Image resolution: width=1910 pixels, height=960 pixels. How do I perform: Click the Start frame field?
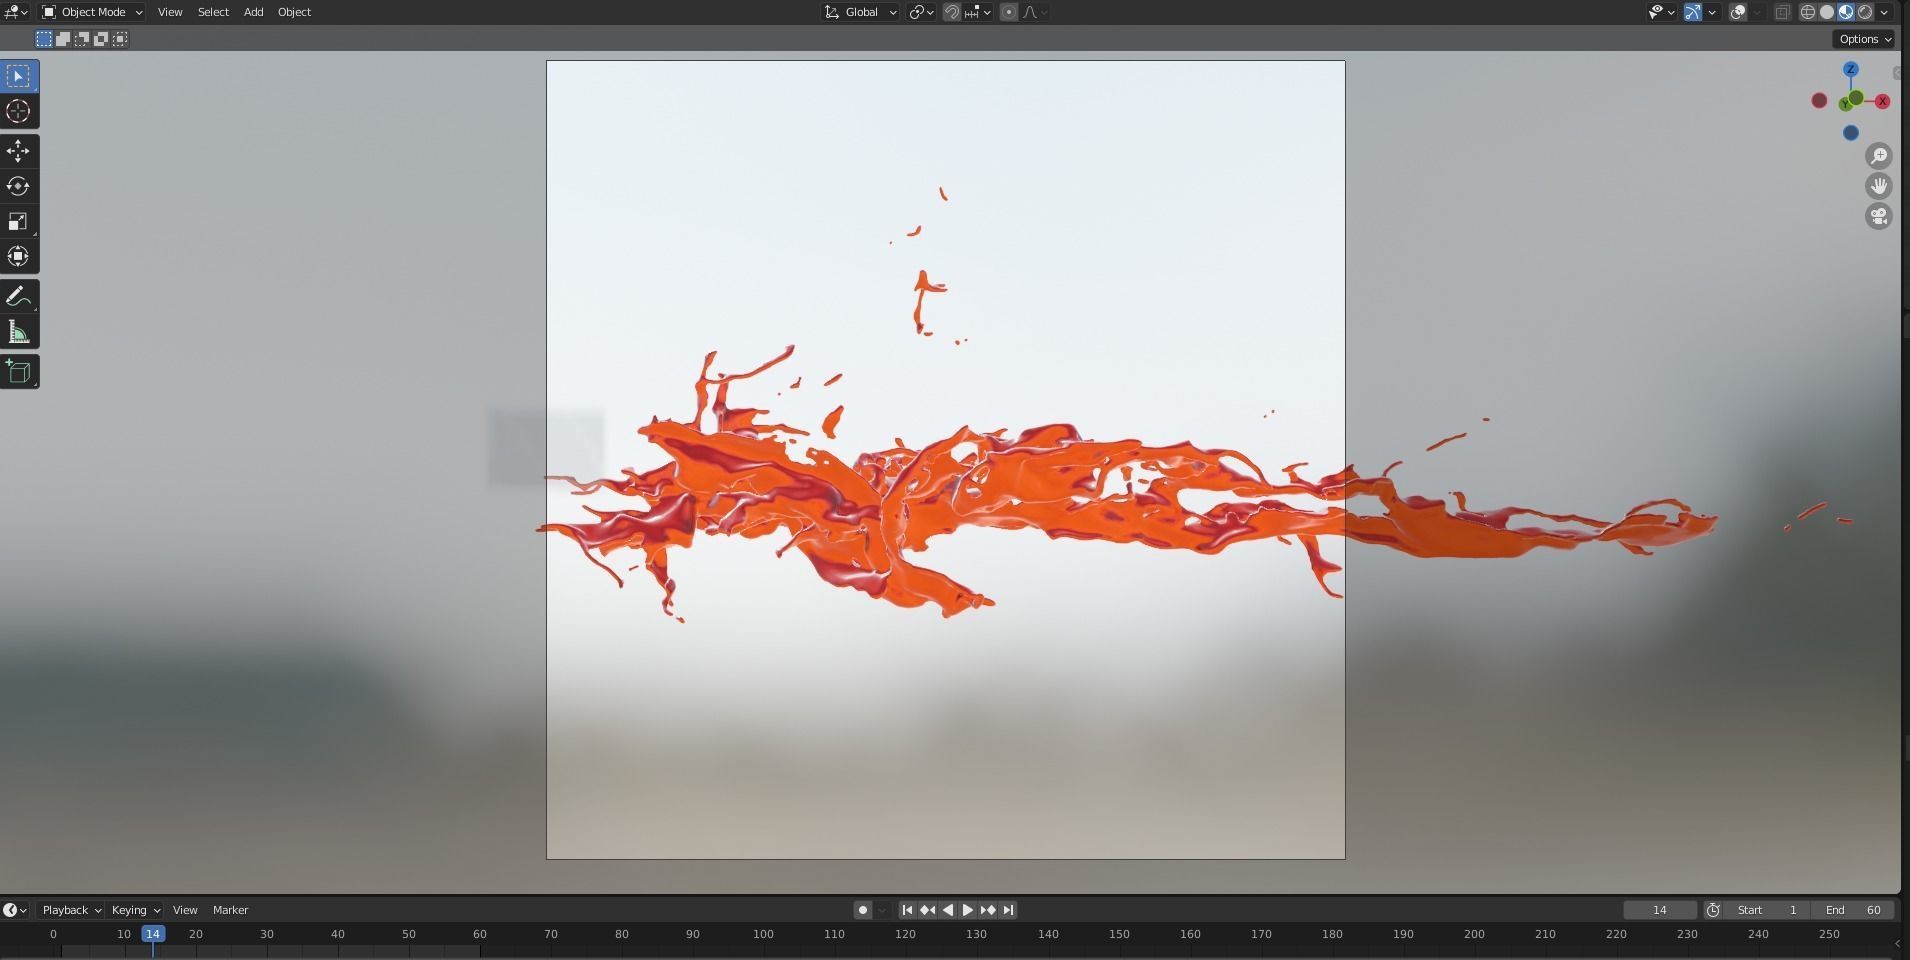pyautogui.click(x=1768, y=910)
